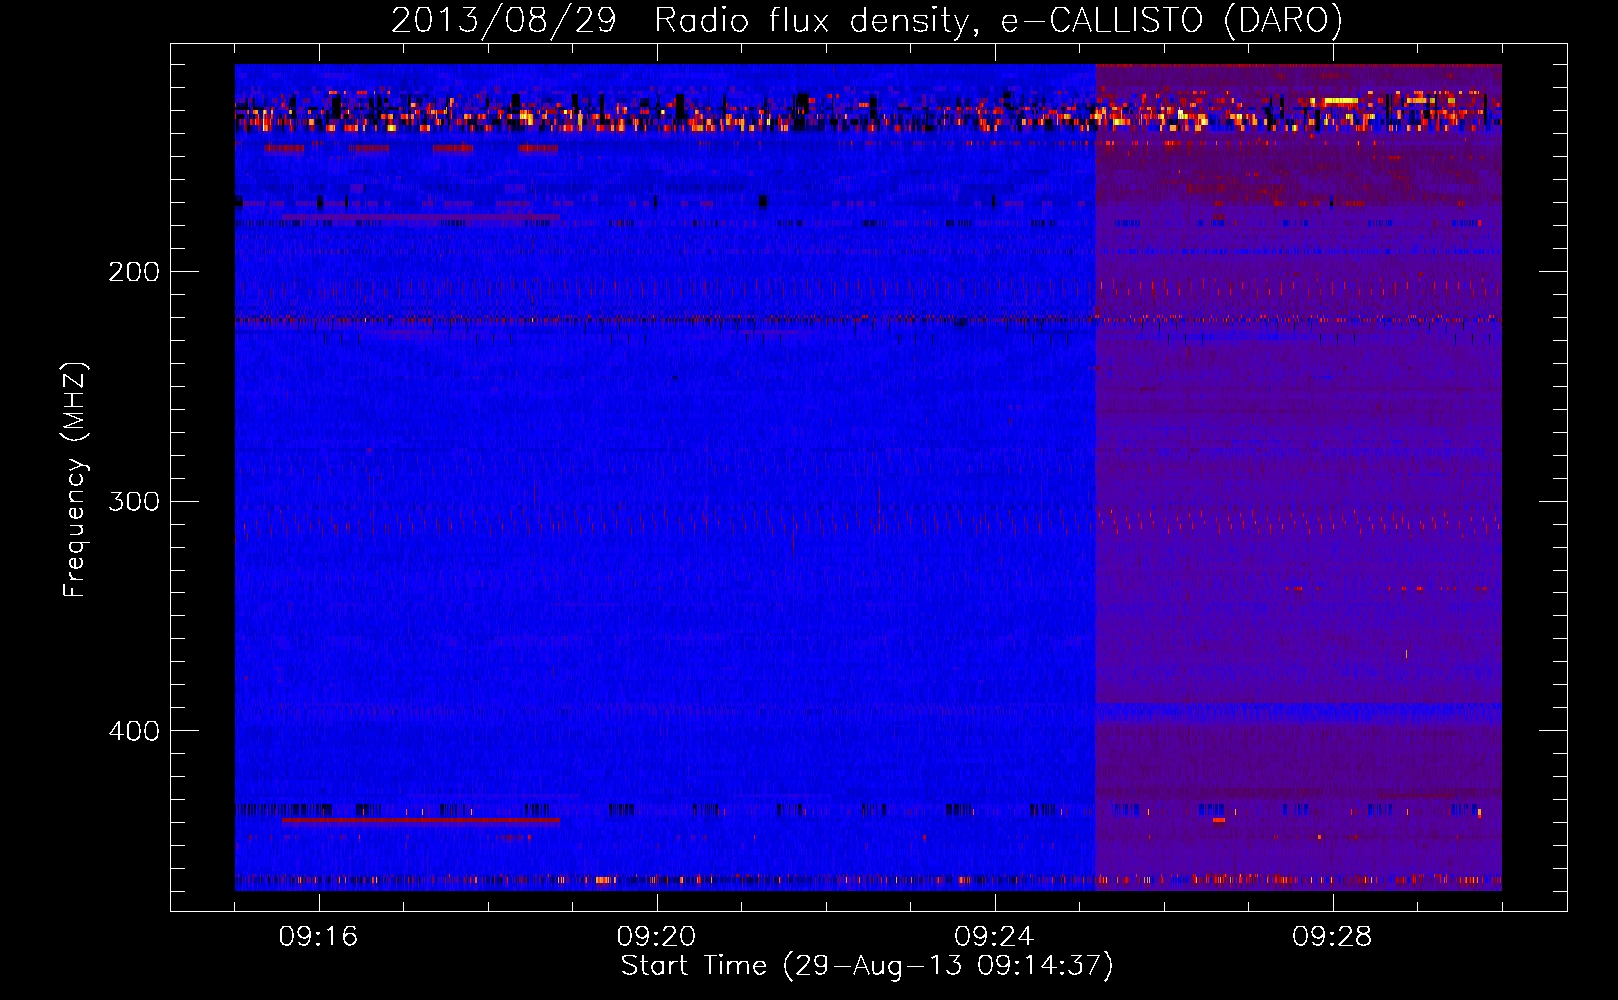Click the 400 frequency tick label
This screenshot has height=1000, width=1618.
point(134,731)
